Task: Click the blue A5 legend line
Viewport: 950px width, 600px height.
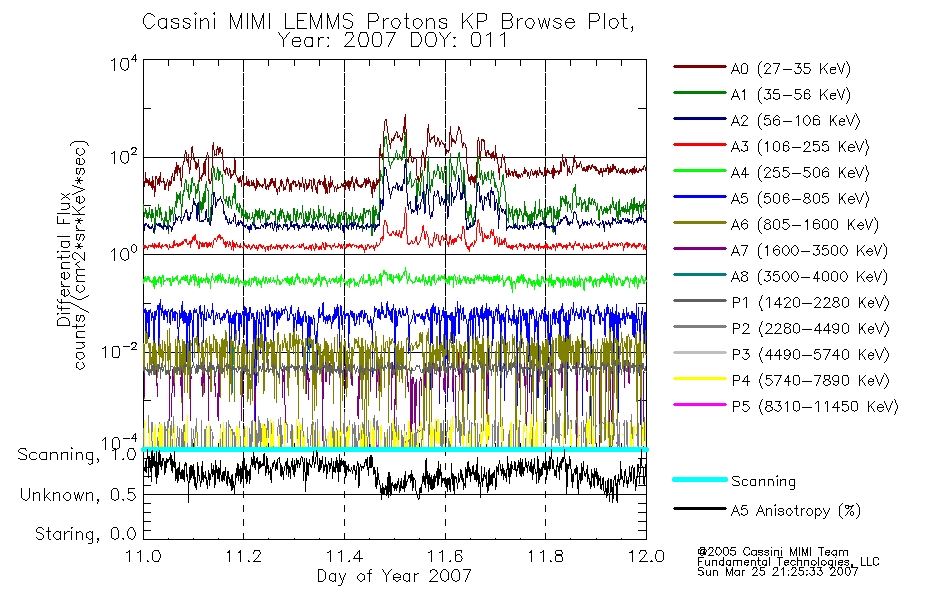Action: (x=699, y=197)
